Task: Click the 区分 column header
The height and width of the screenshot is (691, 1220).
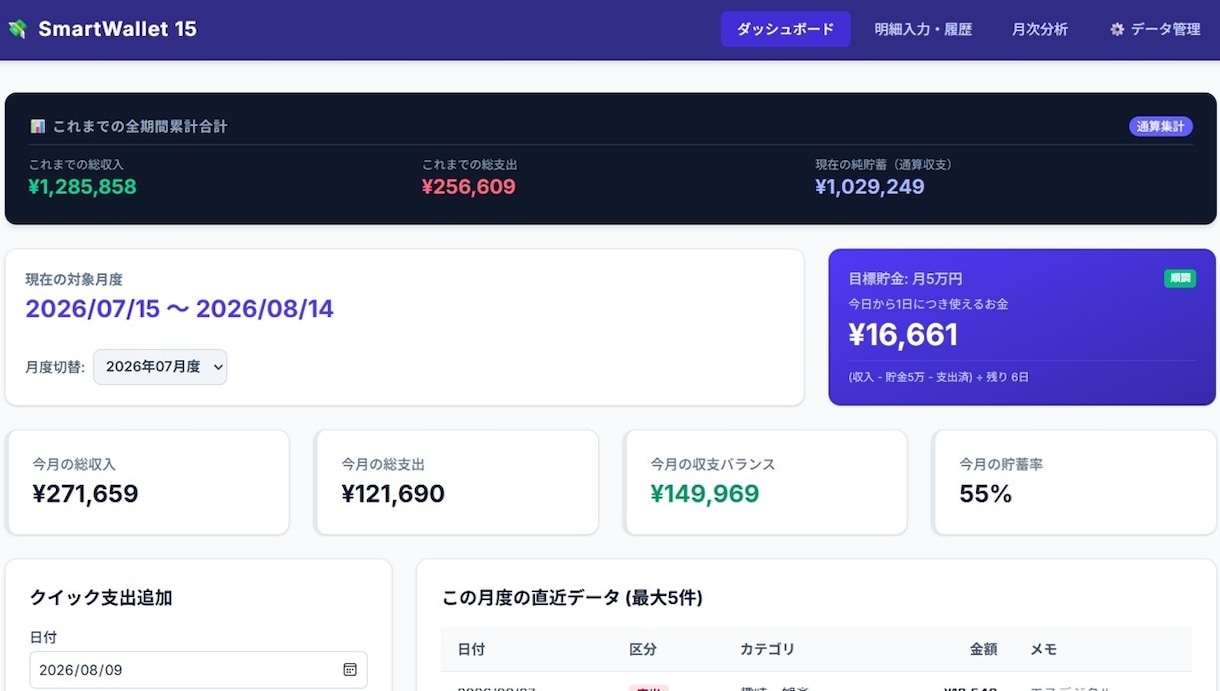Action: [x=643, y=649]
